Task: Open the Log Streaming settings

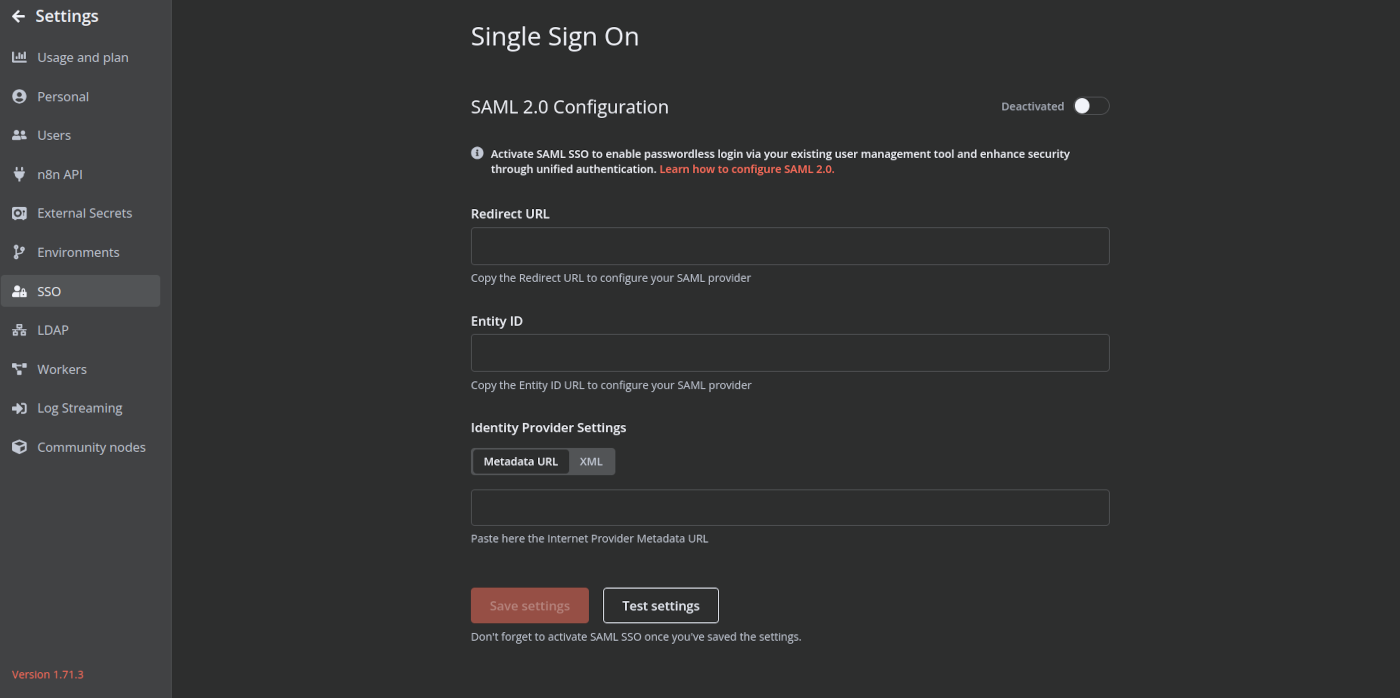Action: [79, 407]
